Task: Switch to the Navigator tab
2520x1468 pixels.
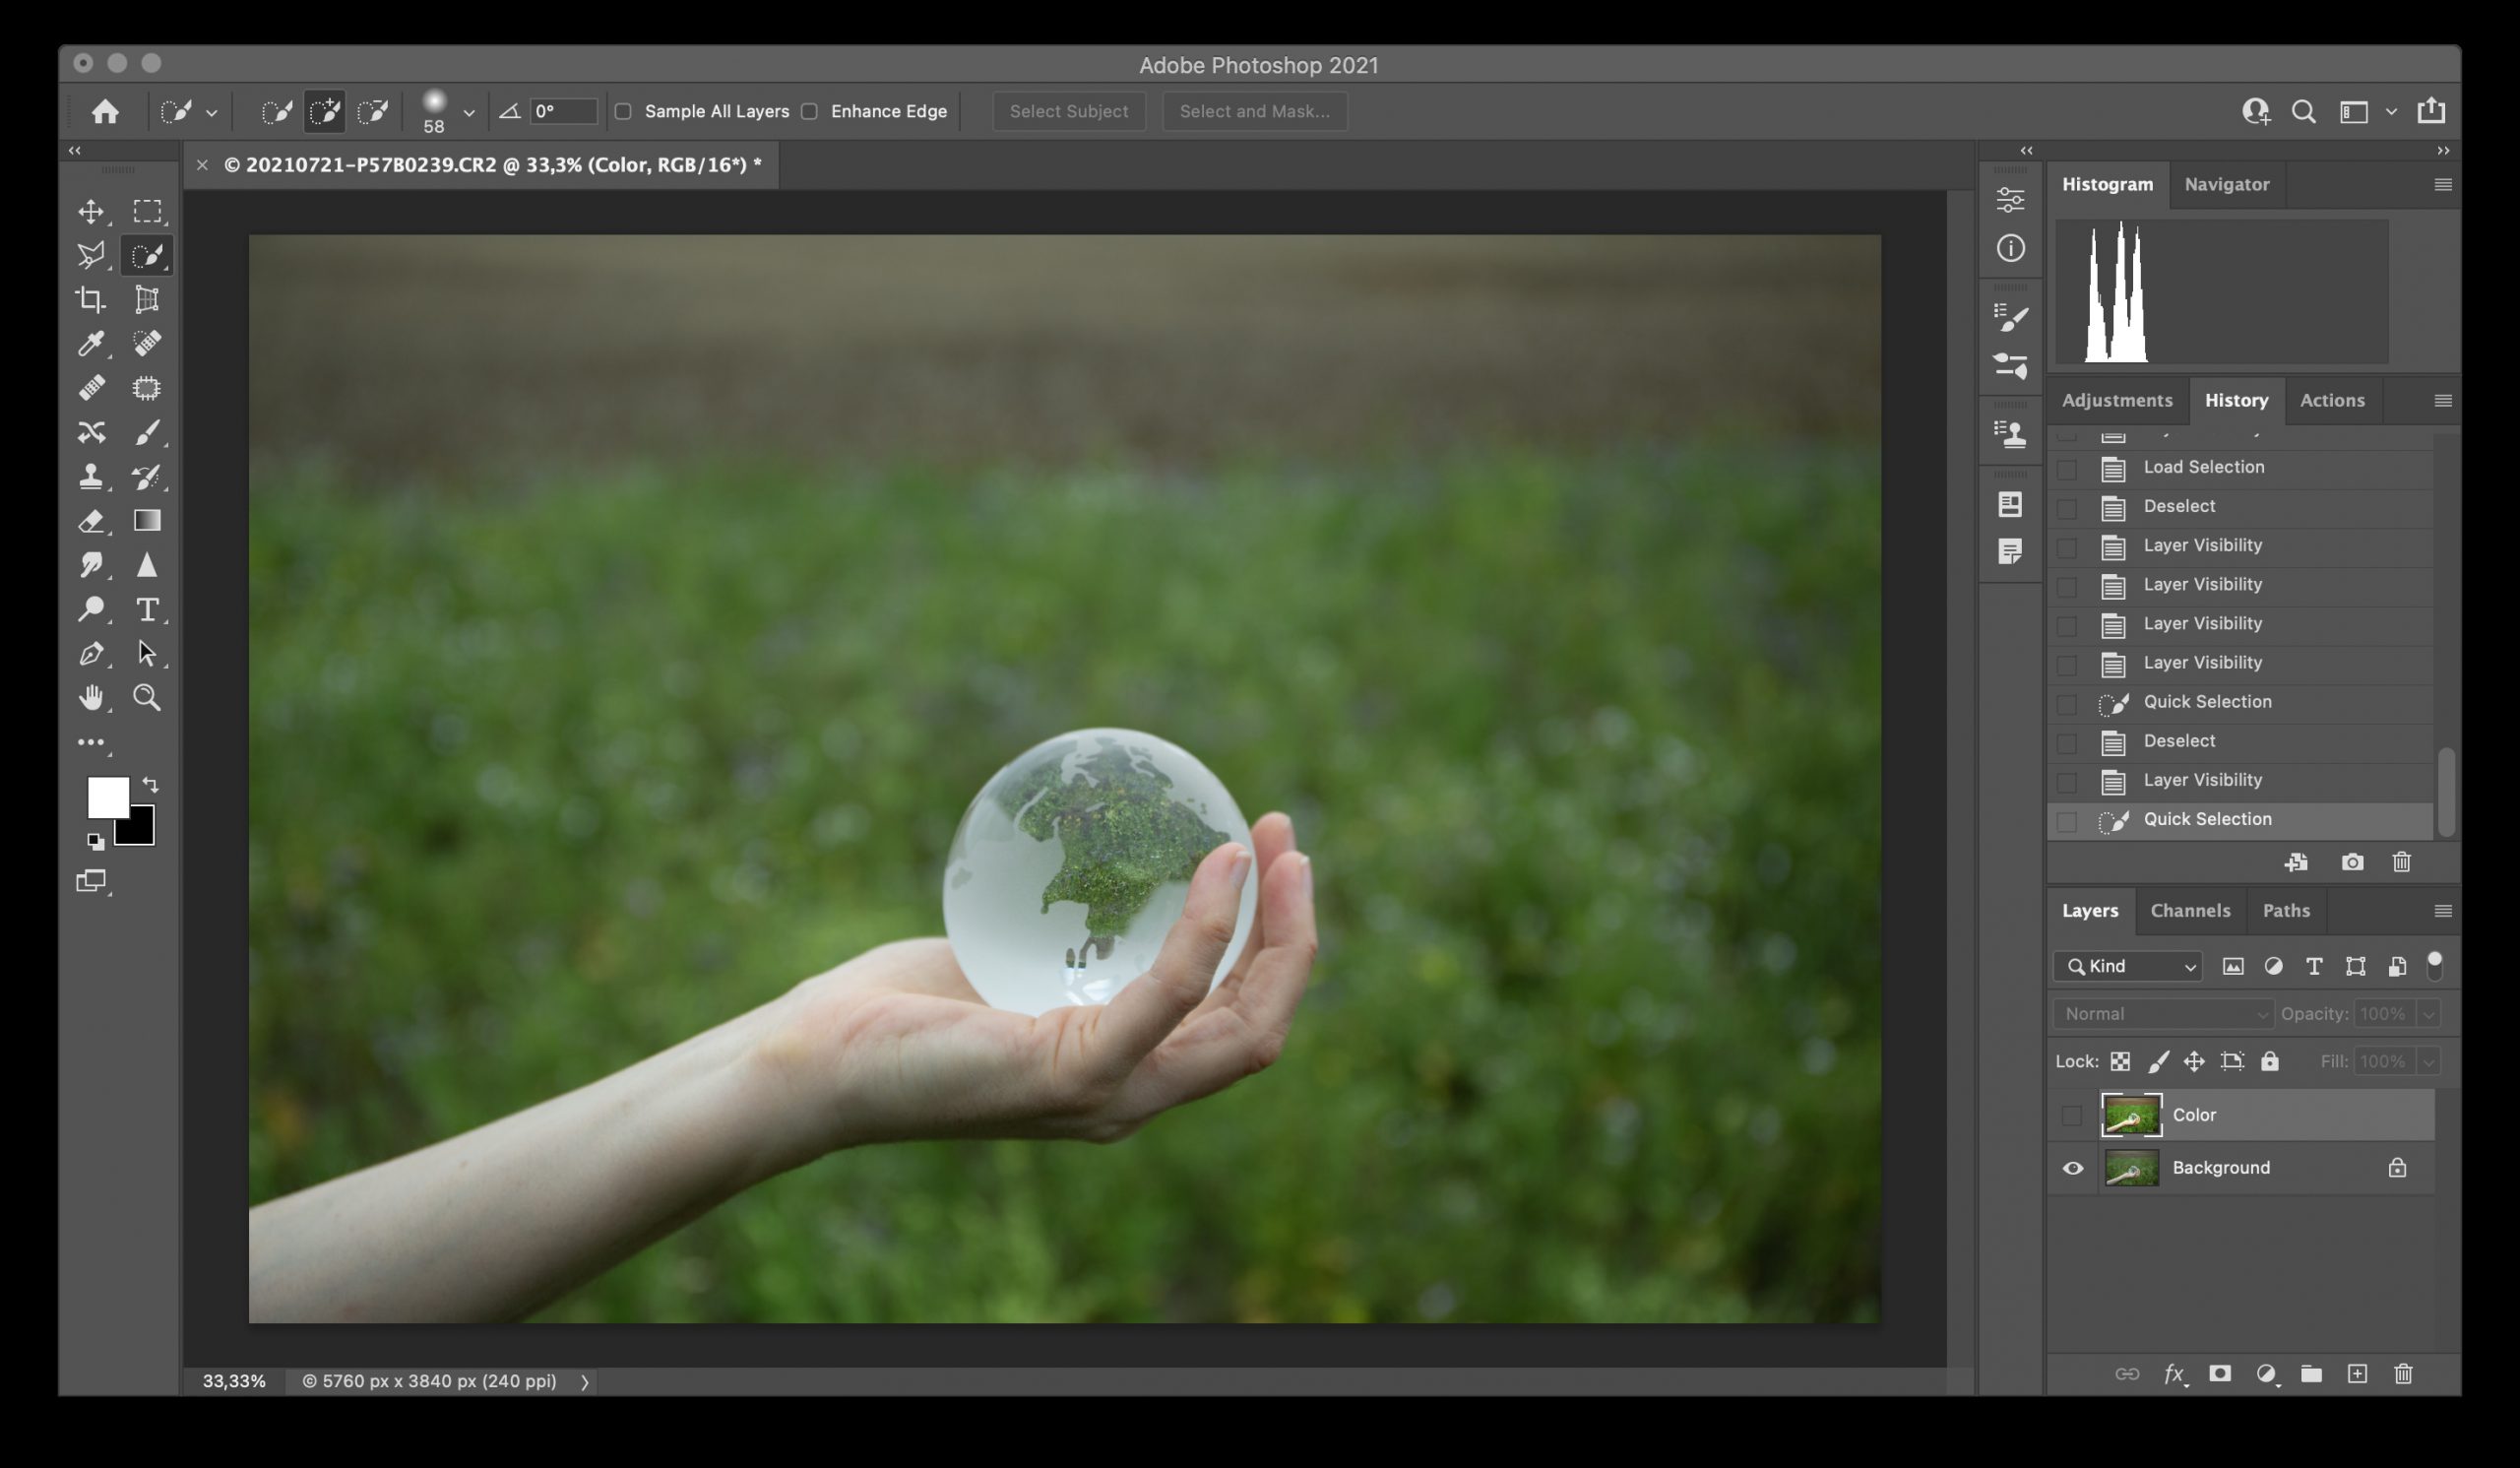Action: click(x=2227, y=184)
